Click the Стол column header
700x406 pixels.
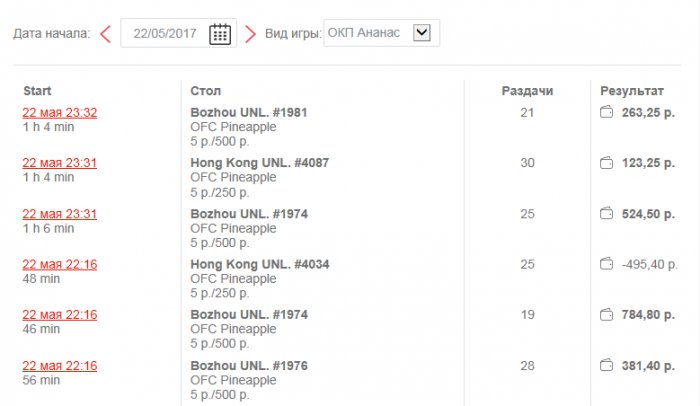click(206, 91)
